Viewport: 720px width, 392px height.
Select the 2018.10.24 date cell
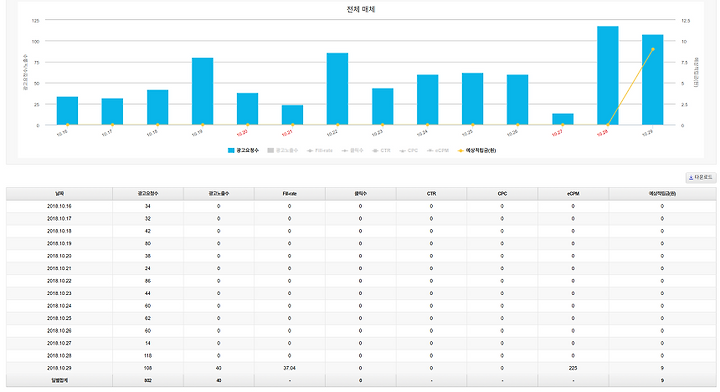point(59,306)
